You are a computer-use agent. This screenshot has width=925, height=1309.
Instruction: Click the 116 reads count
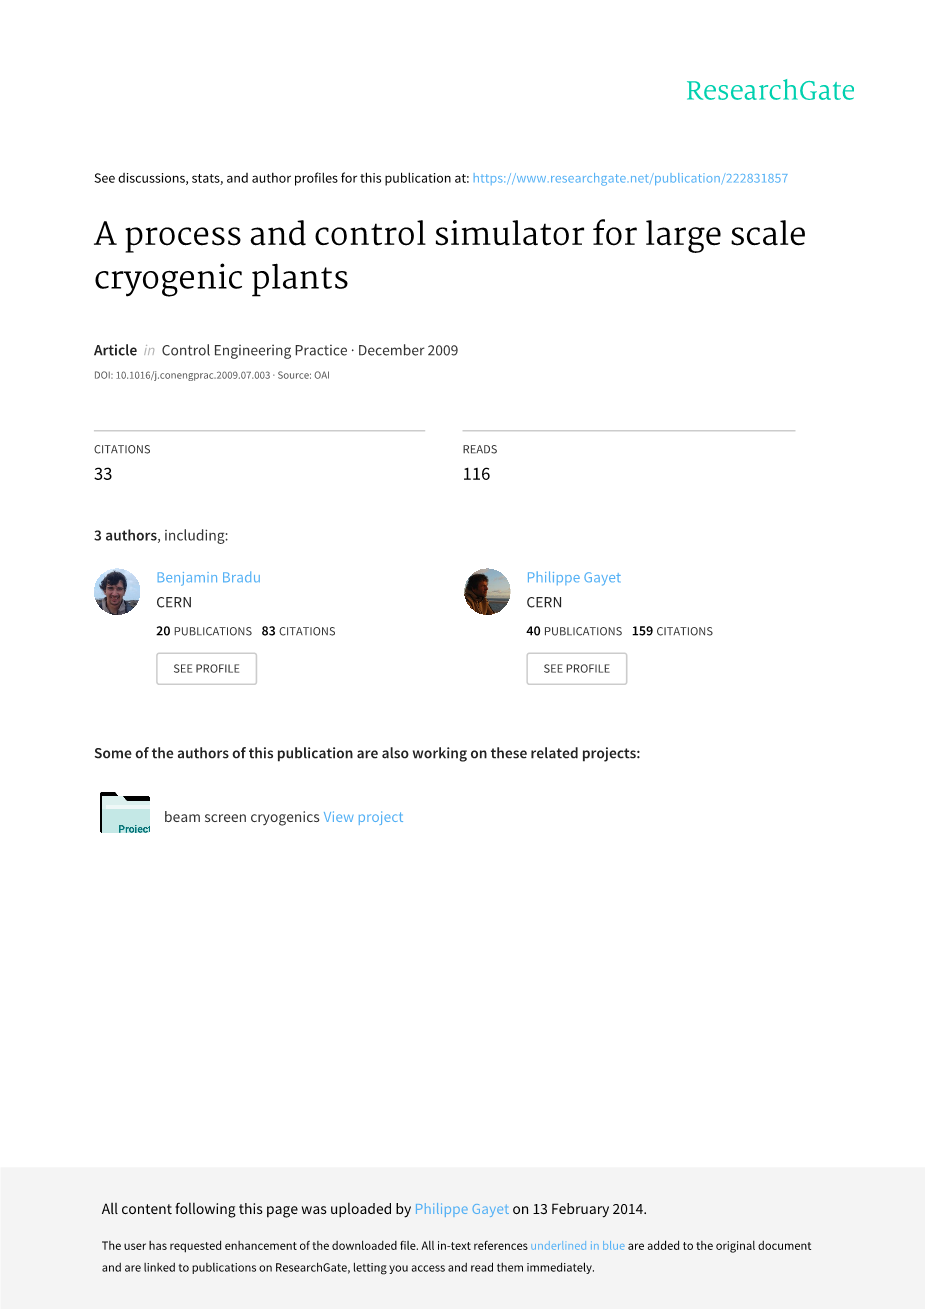(476, 474)
